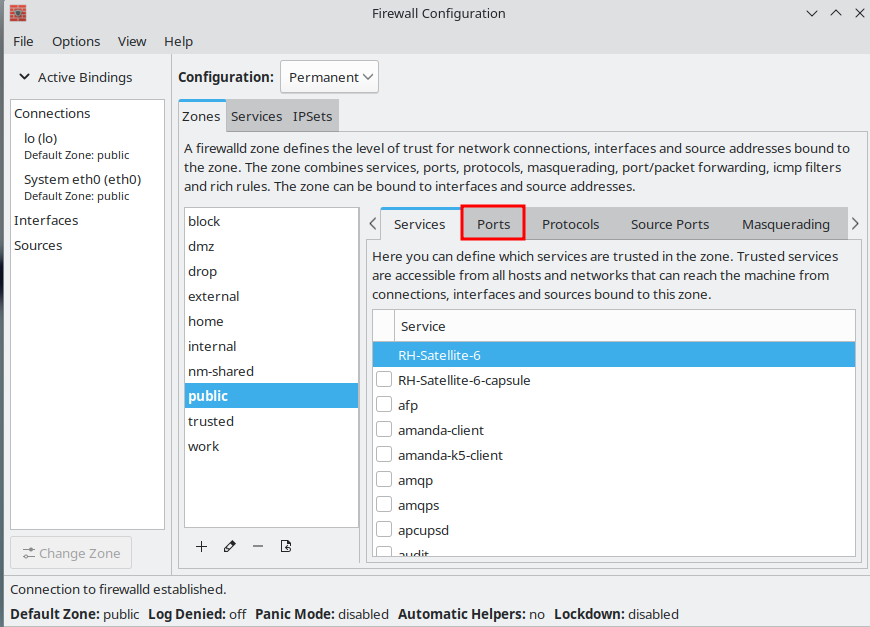Image resolution: width=870 pixels, height=627 pixels.
Task: Enable the afp service checkbox
Action: pos(383,405)
